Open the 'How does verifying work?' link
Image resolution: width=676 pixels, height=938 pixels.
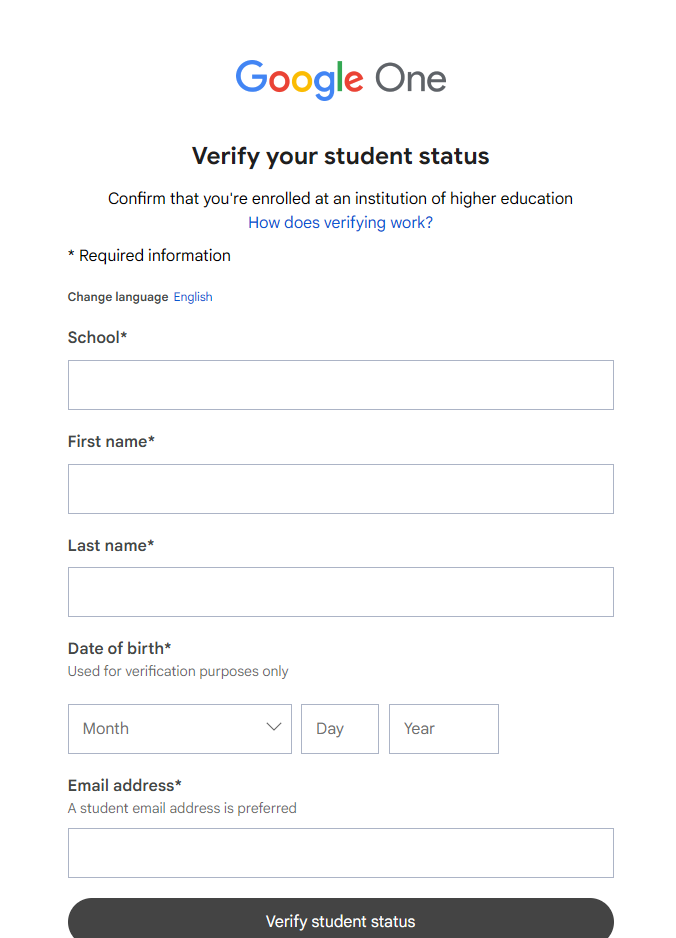click(x=340, y=222)
